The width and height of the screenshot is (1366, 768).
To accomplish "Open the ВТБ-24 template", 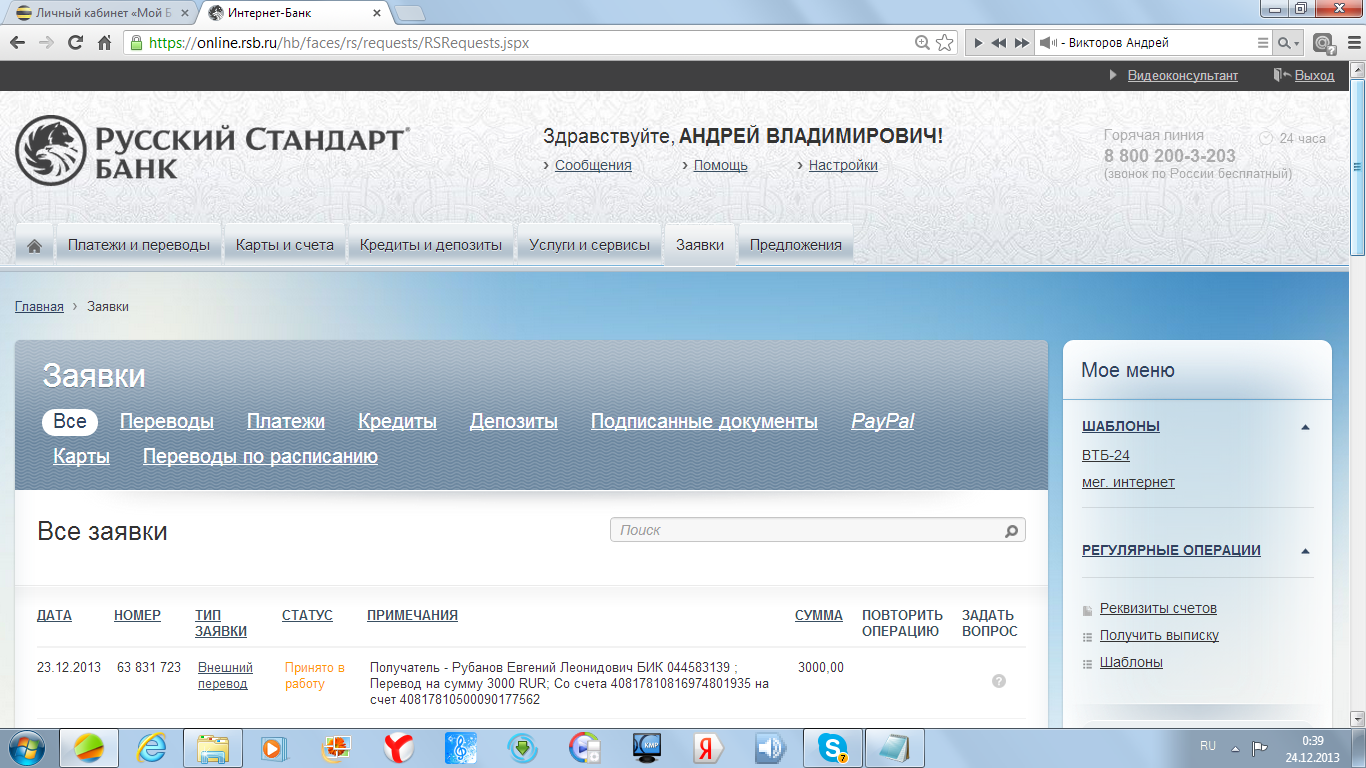I will click(x=1106, y=455).
